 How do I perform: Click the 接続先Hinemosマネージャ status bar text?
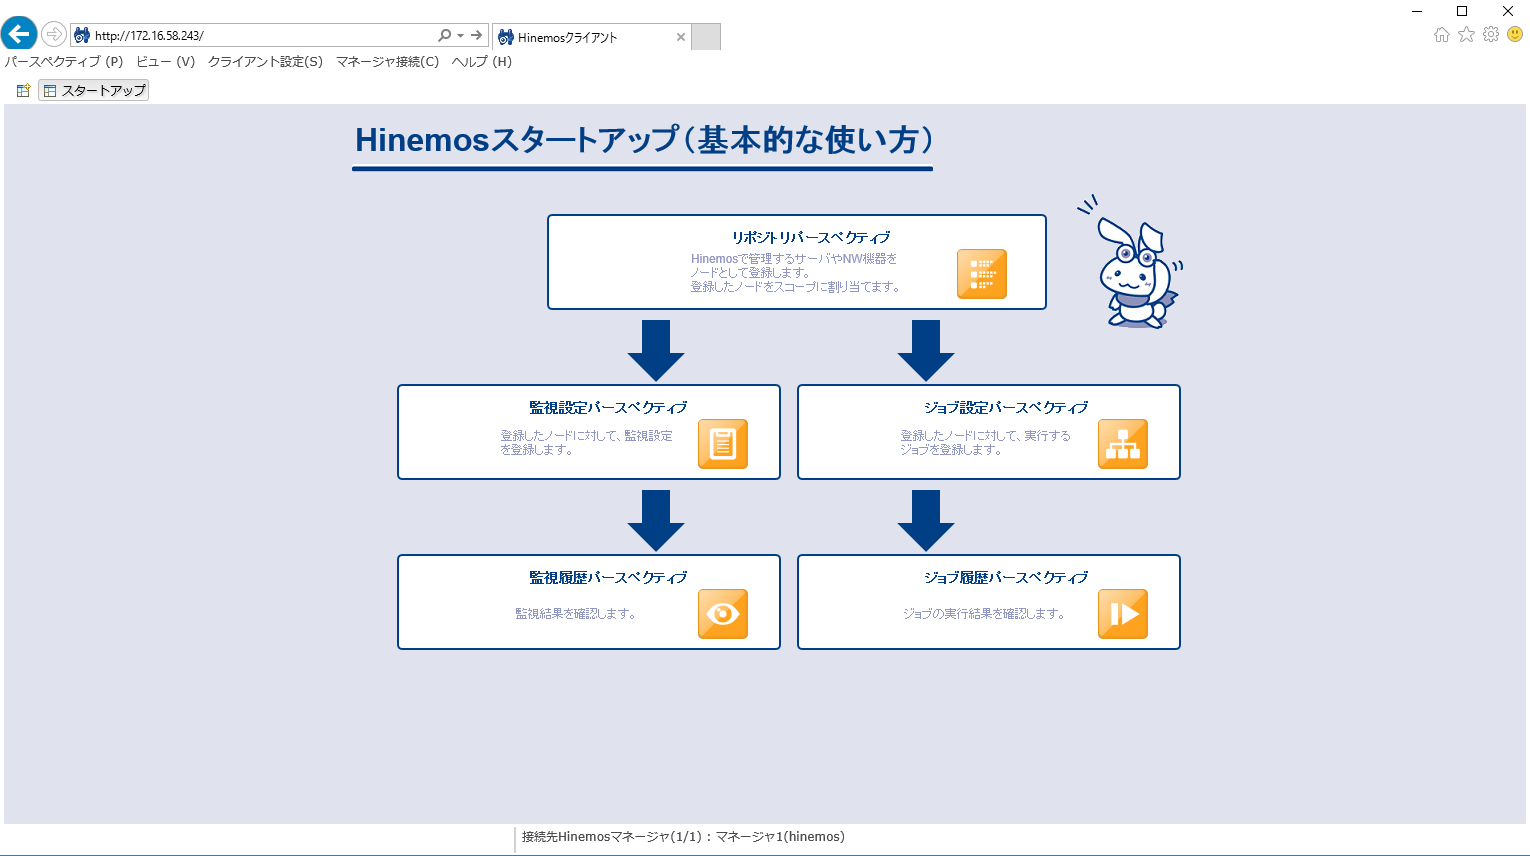click(x=683, y=837)
